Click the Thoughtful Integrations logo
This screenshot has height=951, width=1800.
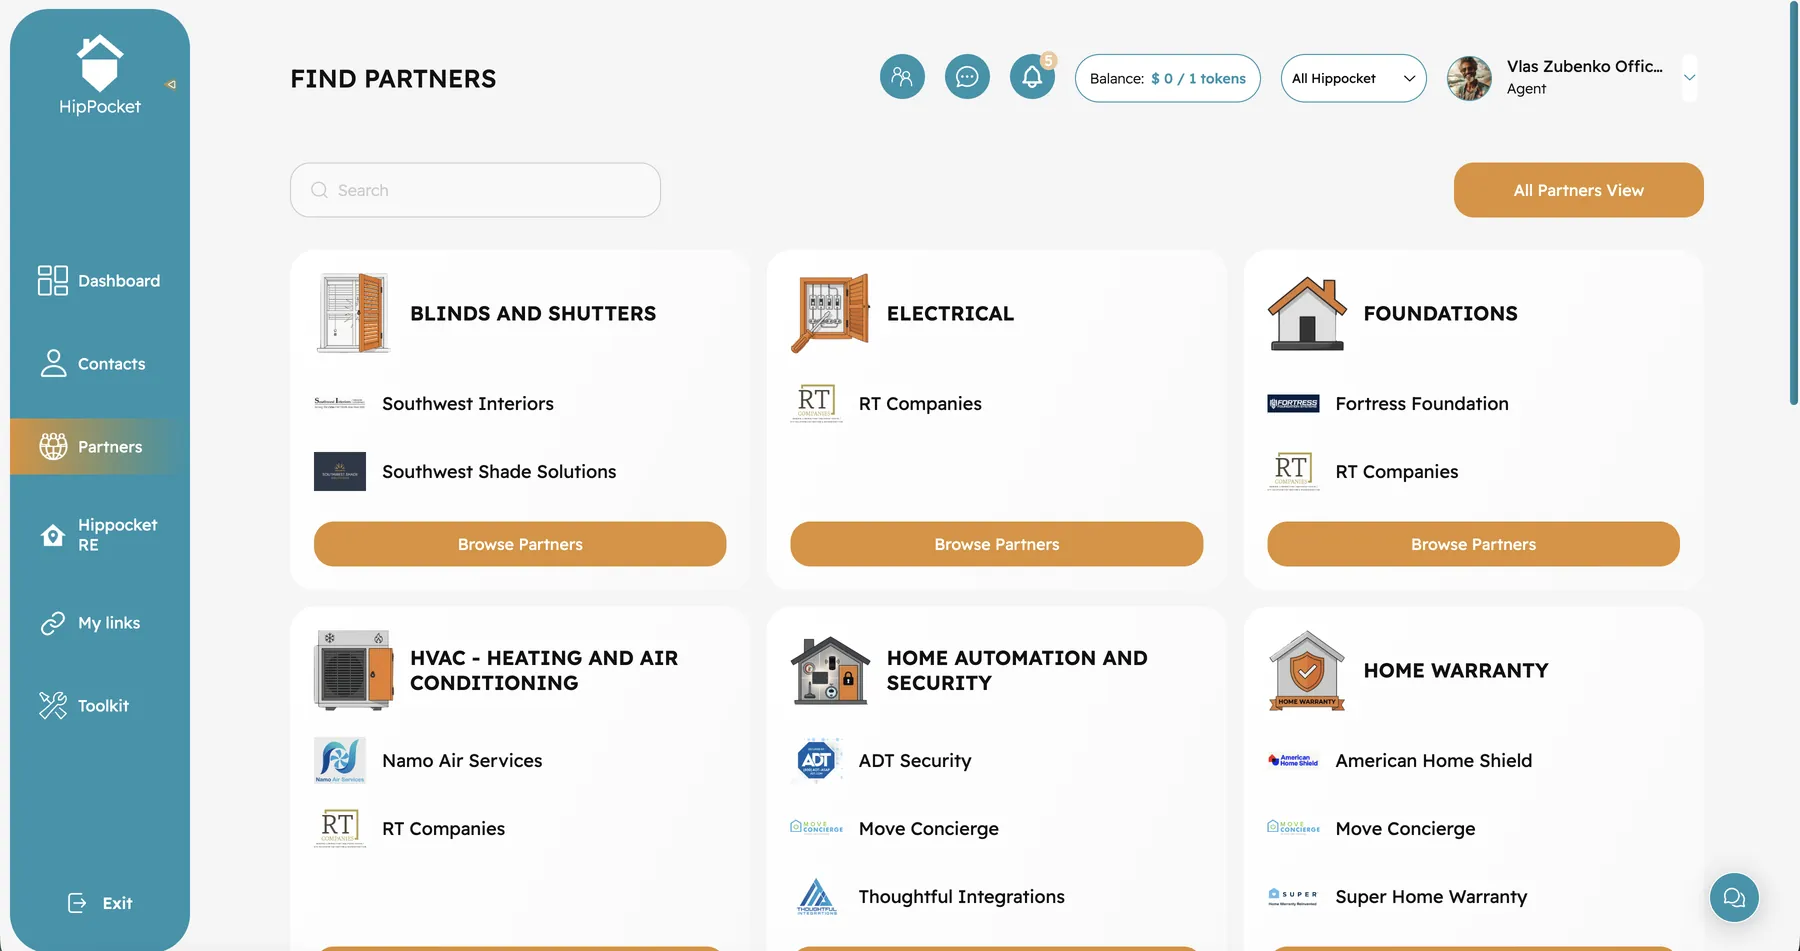(817, 897)
